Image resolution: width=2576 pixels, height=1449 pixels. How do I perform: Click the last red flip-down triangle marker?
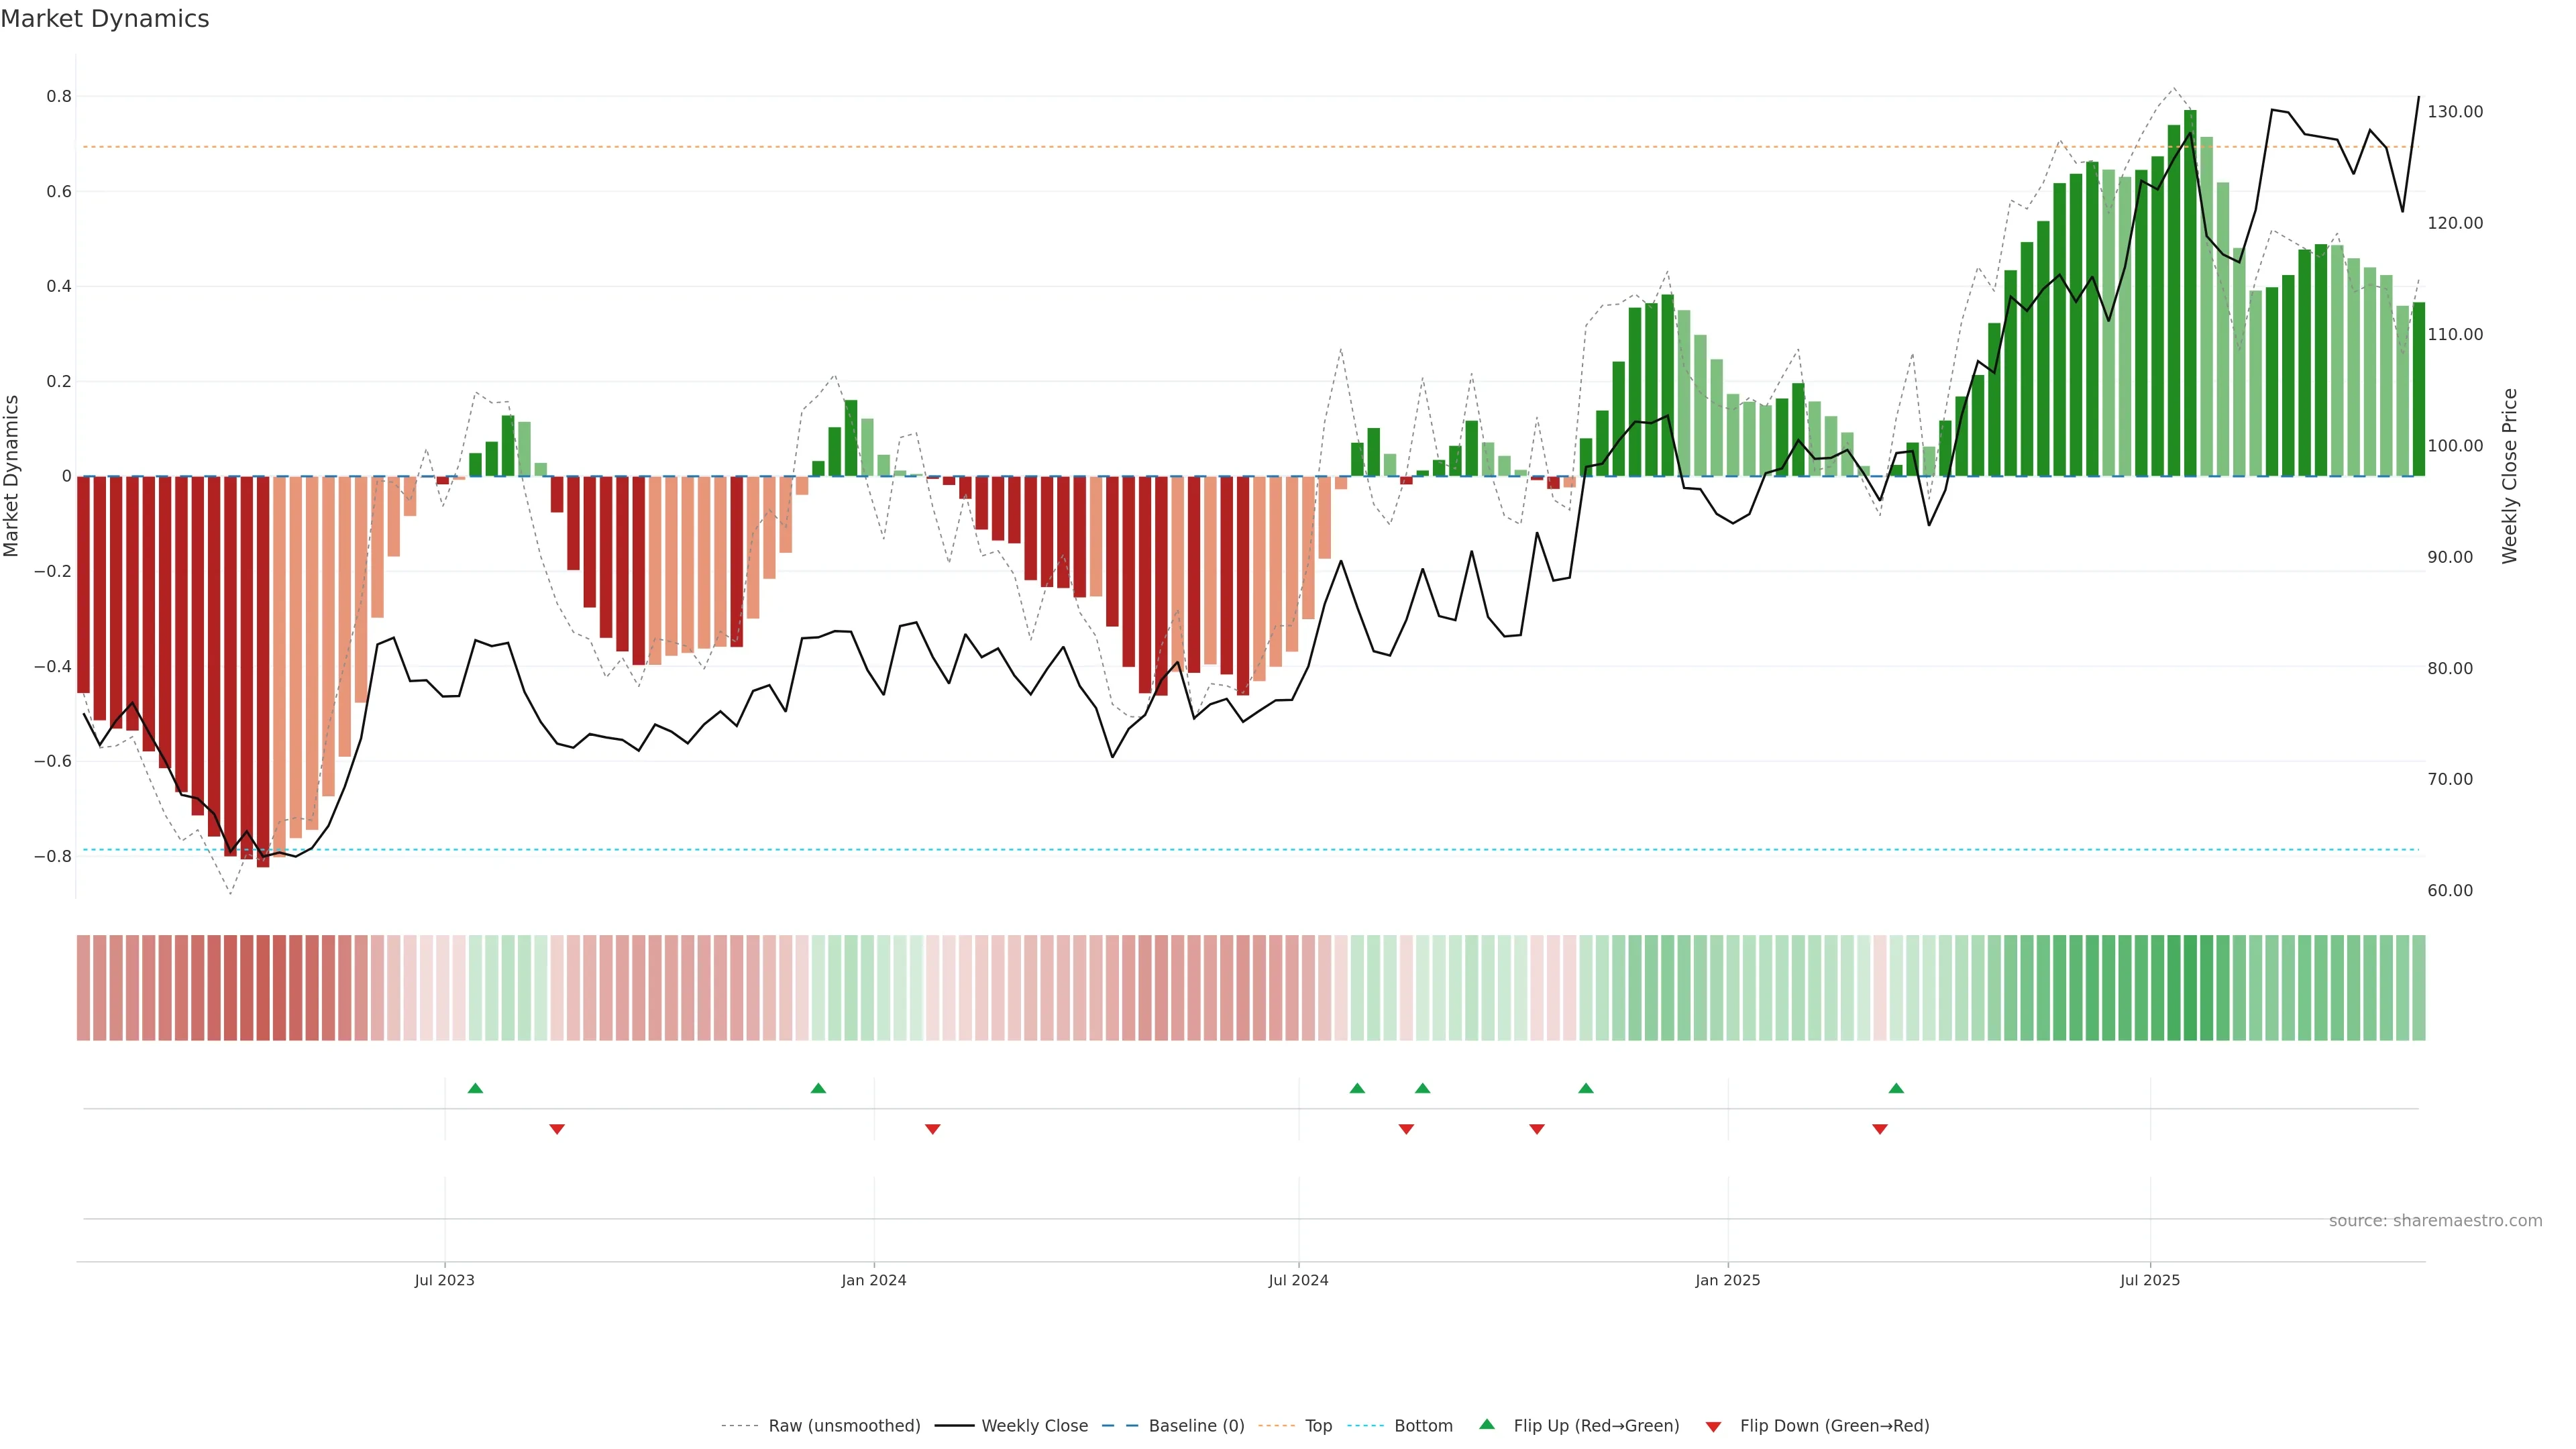pyautogui.click(x=1880, y=1129)
